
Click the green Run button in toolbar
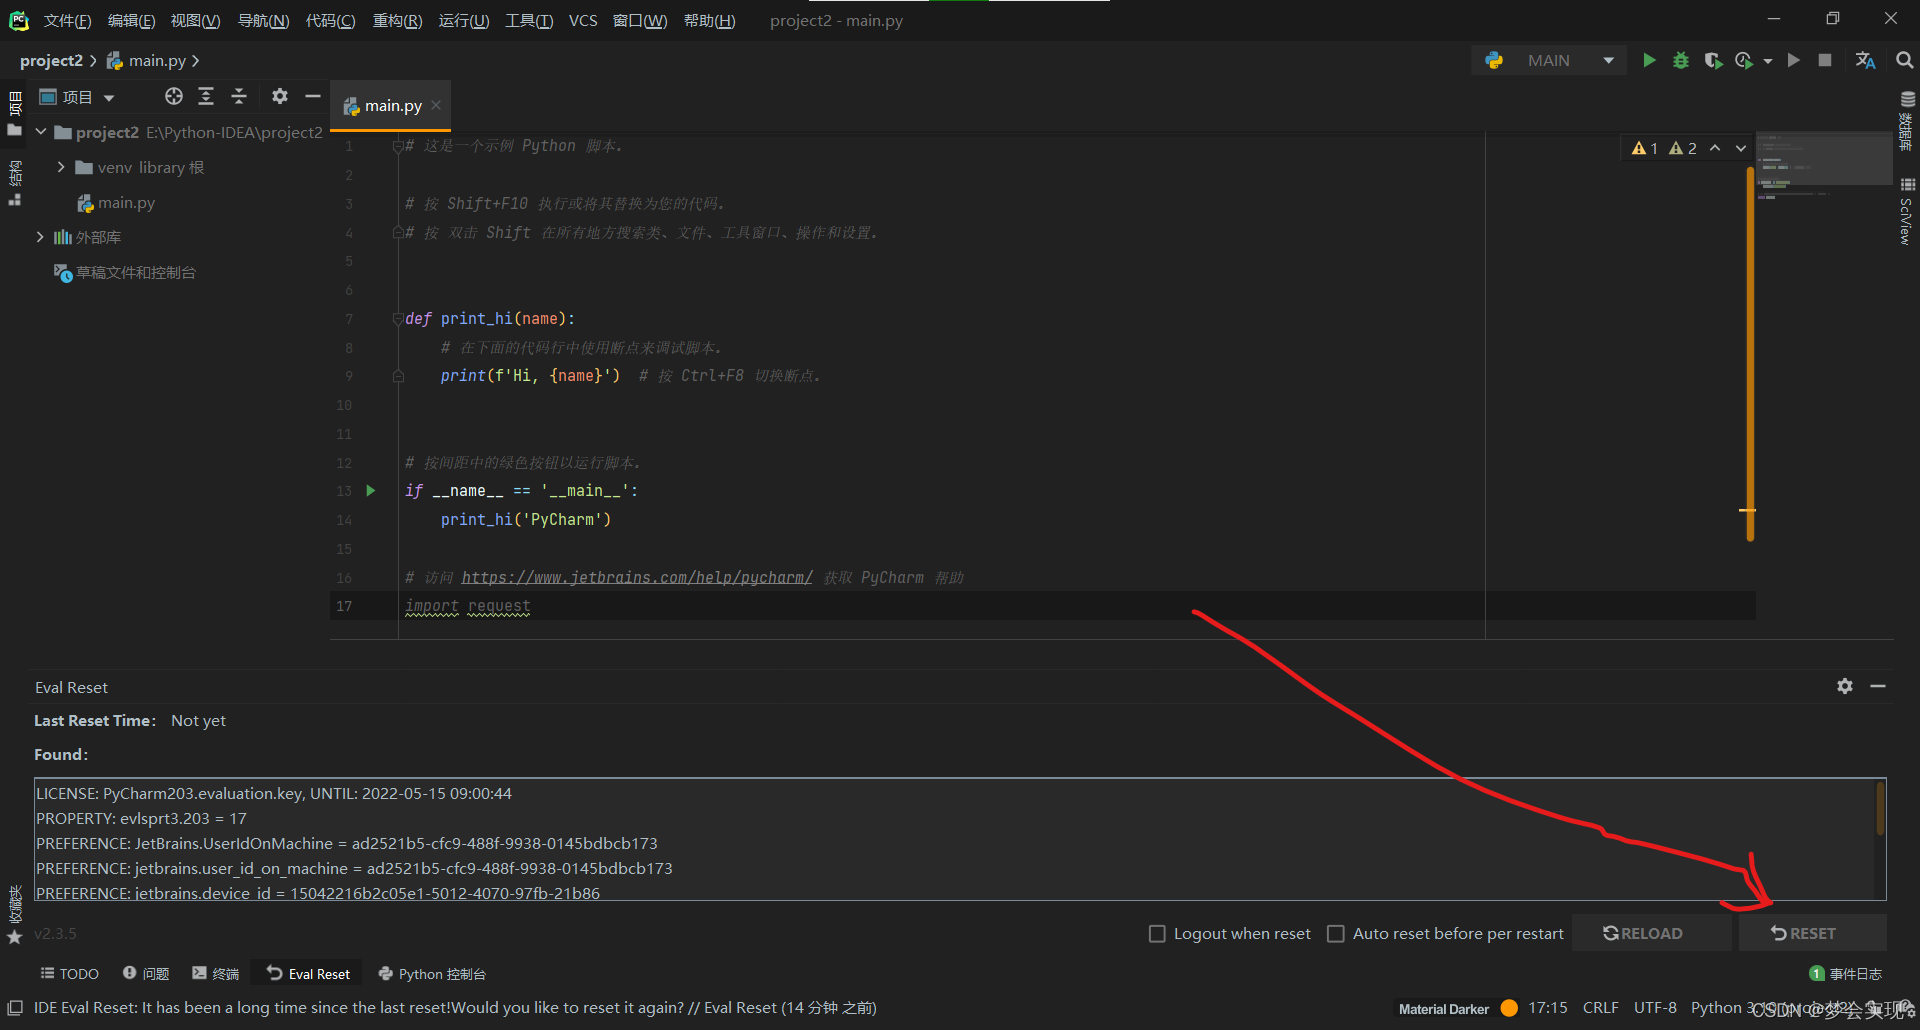coord(1649,61)
